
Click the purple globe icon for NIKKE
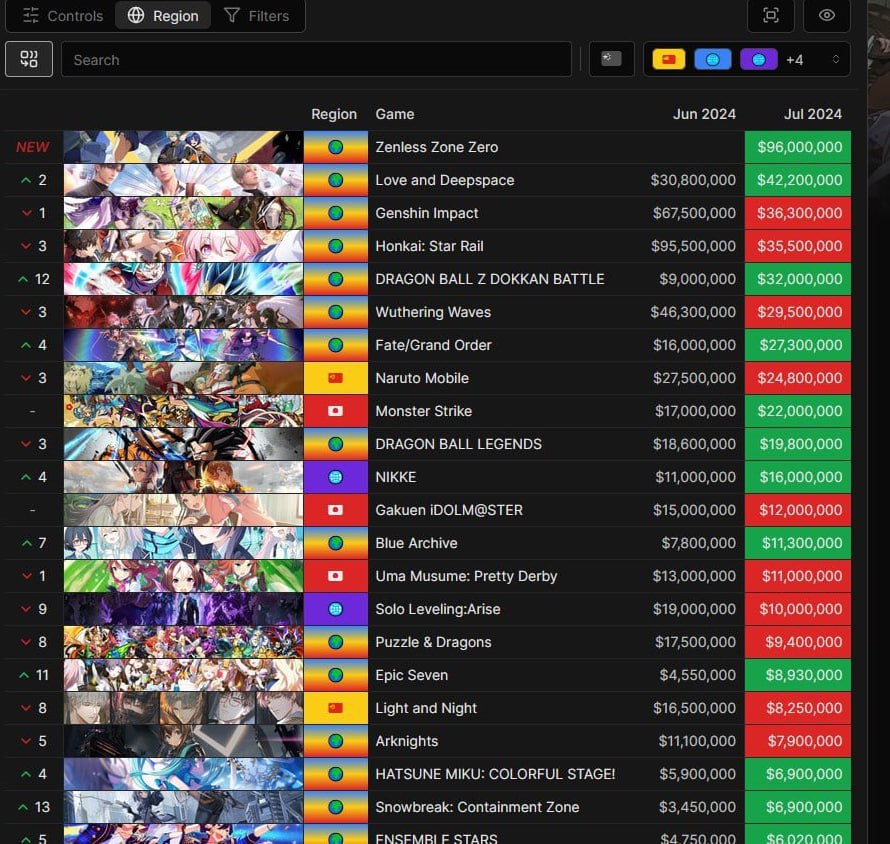click(335, 477)
